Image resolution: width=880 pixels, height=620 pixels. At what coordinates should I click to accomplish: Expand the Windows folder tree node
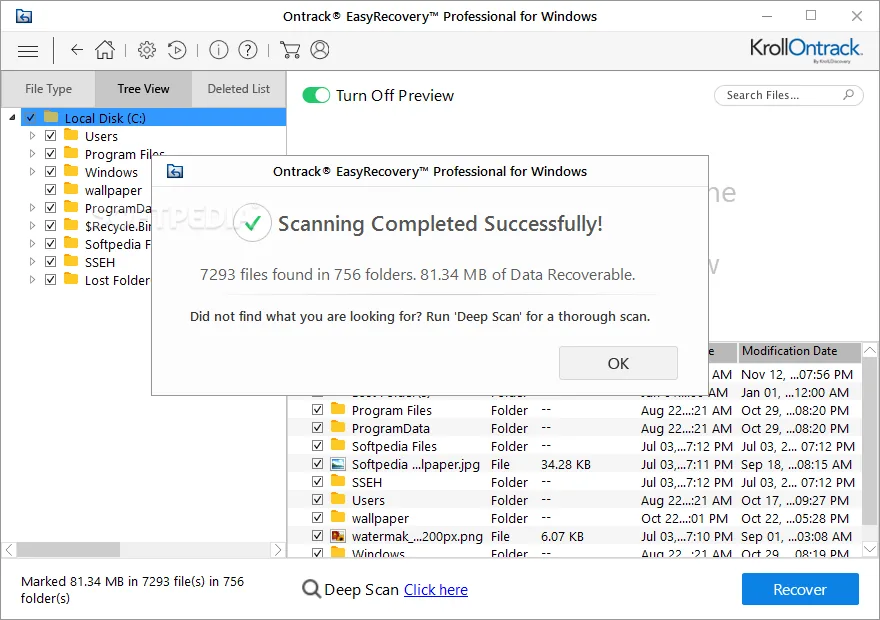point(32,172)
